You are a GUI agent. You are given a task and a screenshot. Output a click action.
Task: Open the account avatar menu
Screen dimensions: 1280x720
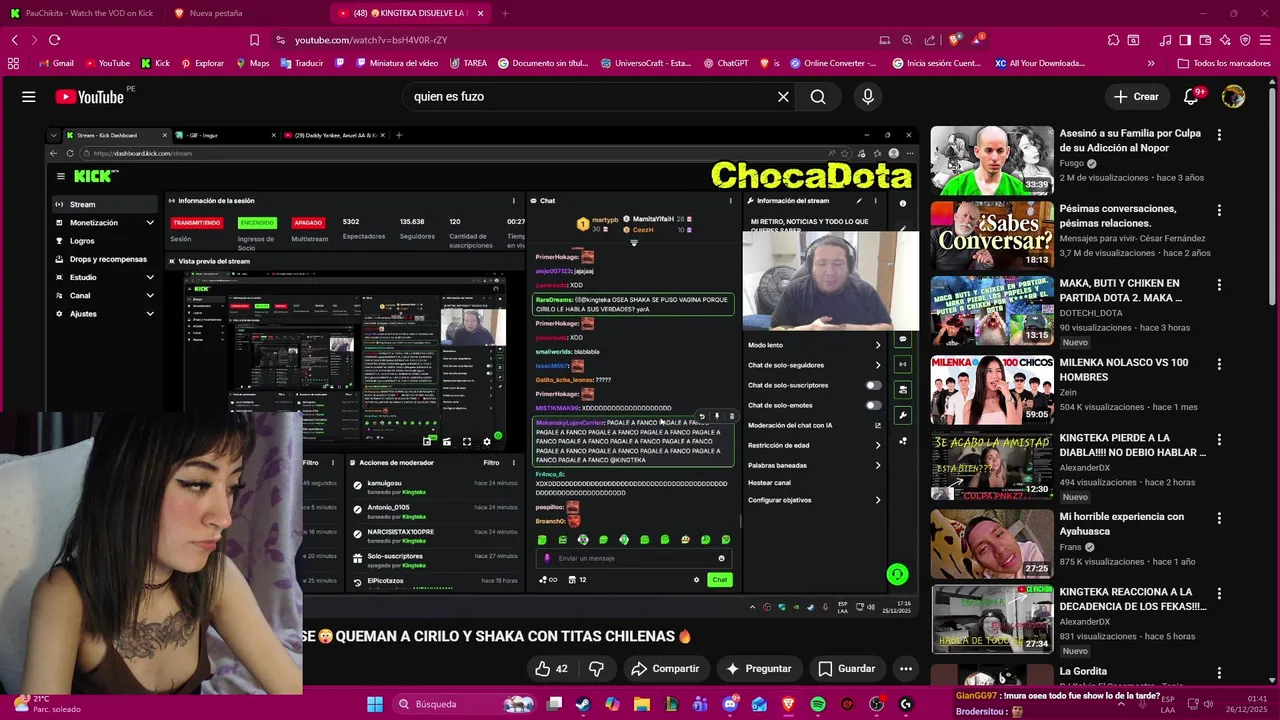click(1233, 97)
